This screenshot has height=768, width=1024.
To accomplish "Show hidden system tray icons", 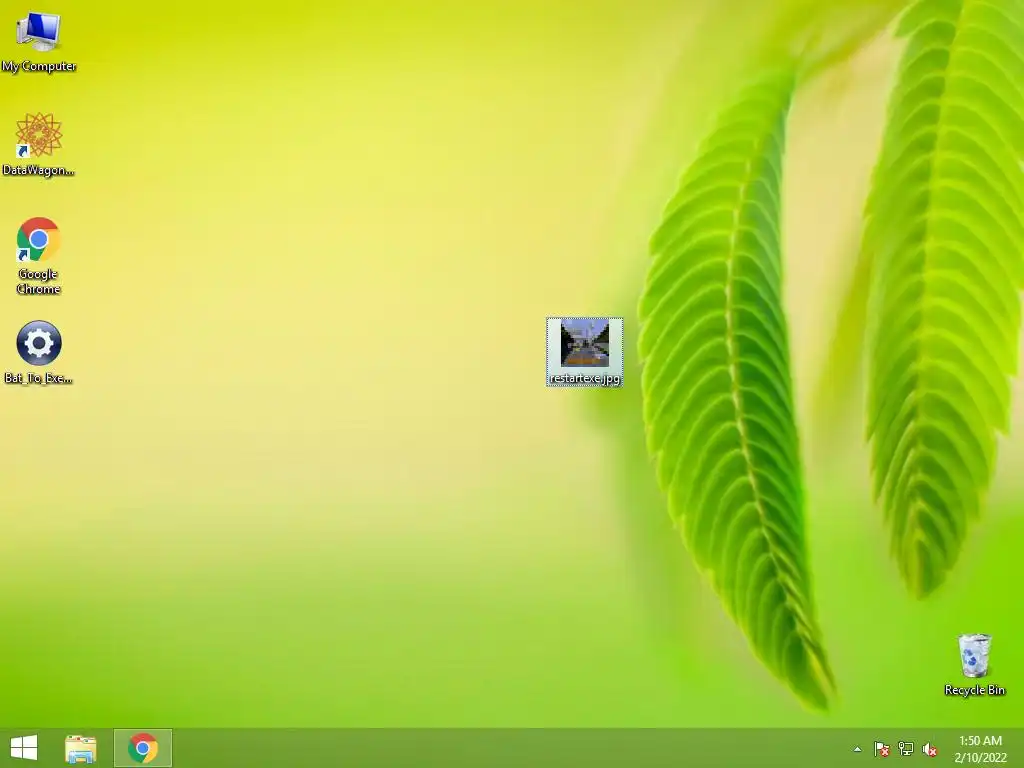I will [x=857, y=749].
